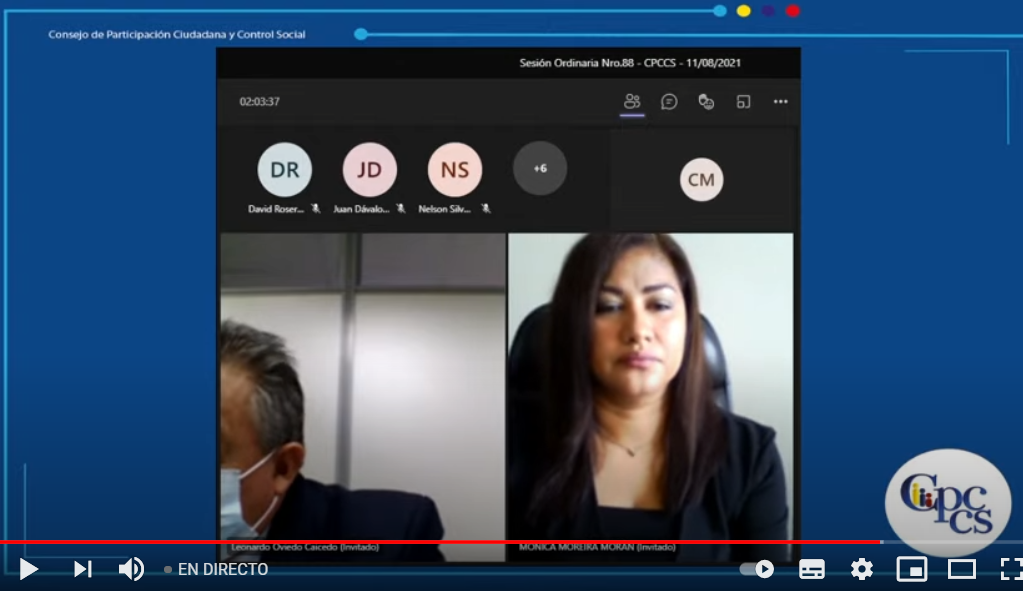
Task: Open the video settings gear
Action: [x=862, y=569]
